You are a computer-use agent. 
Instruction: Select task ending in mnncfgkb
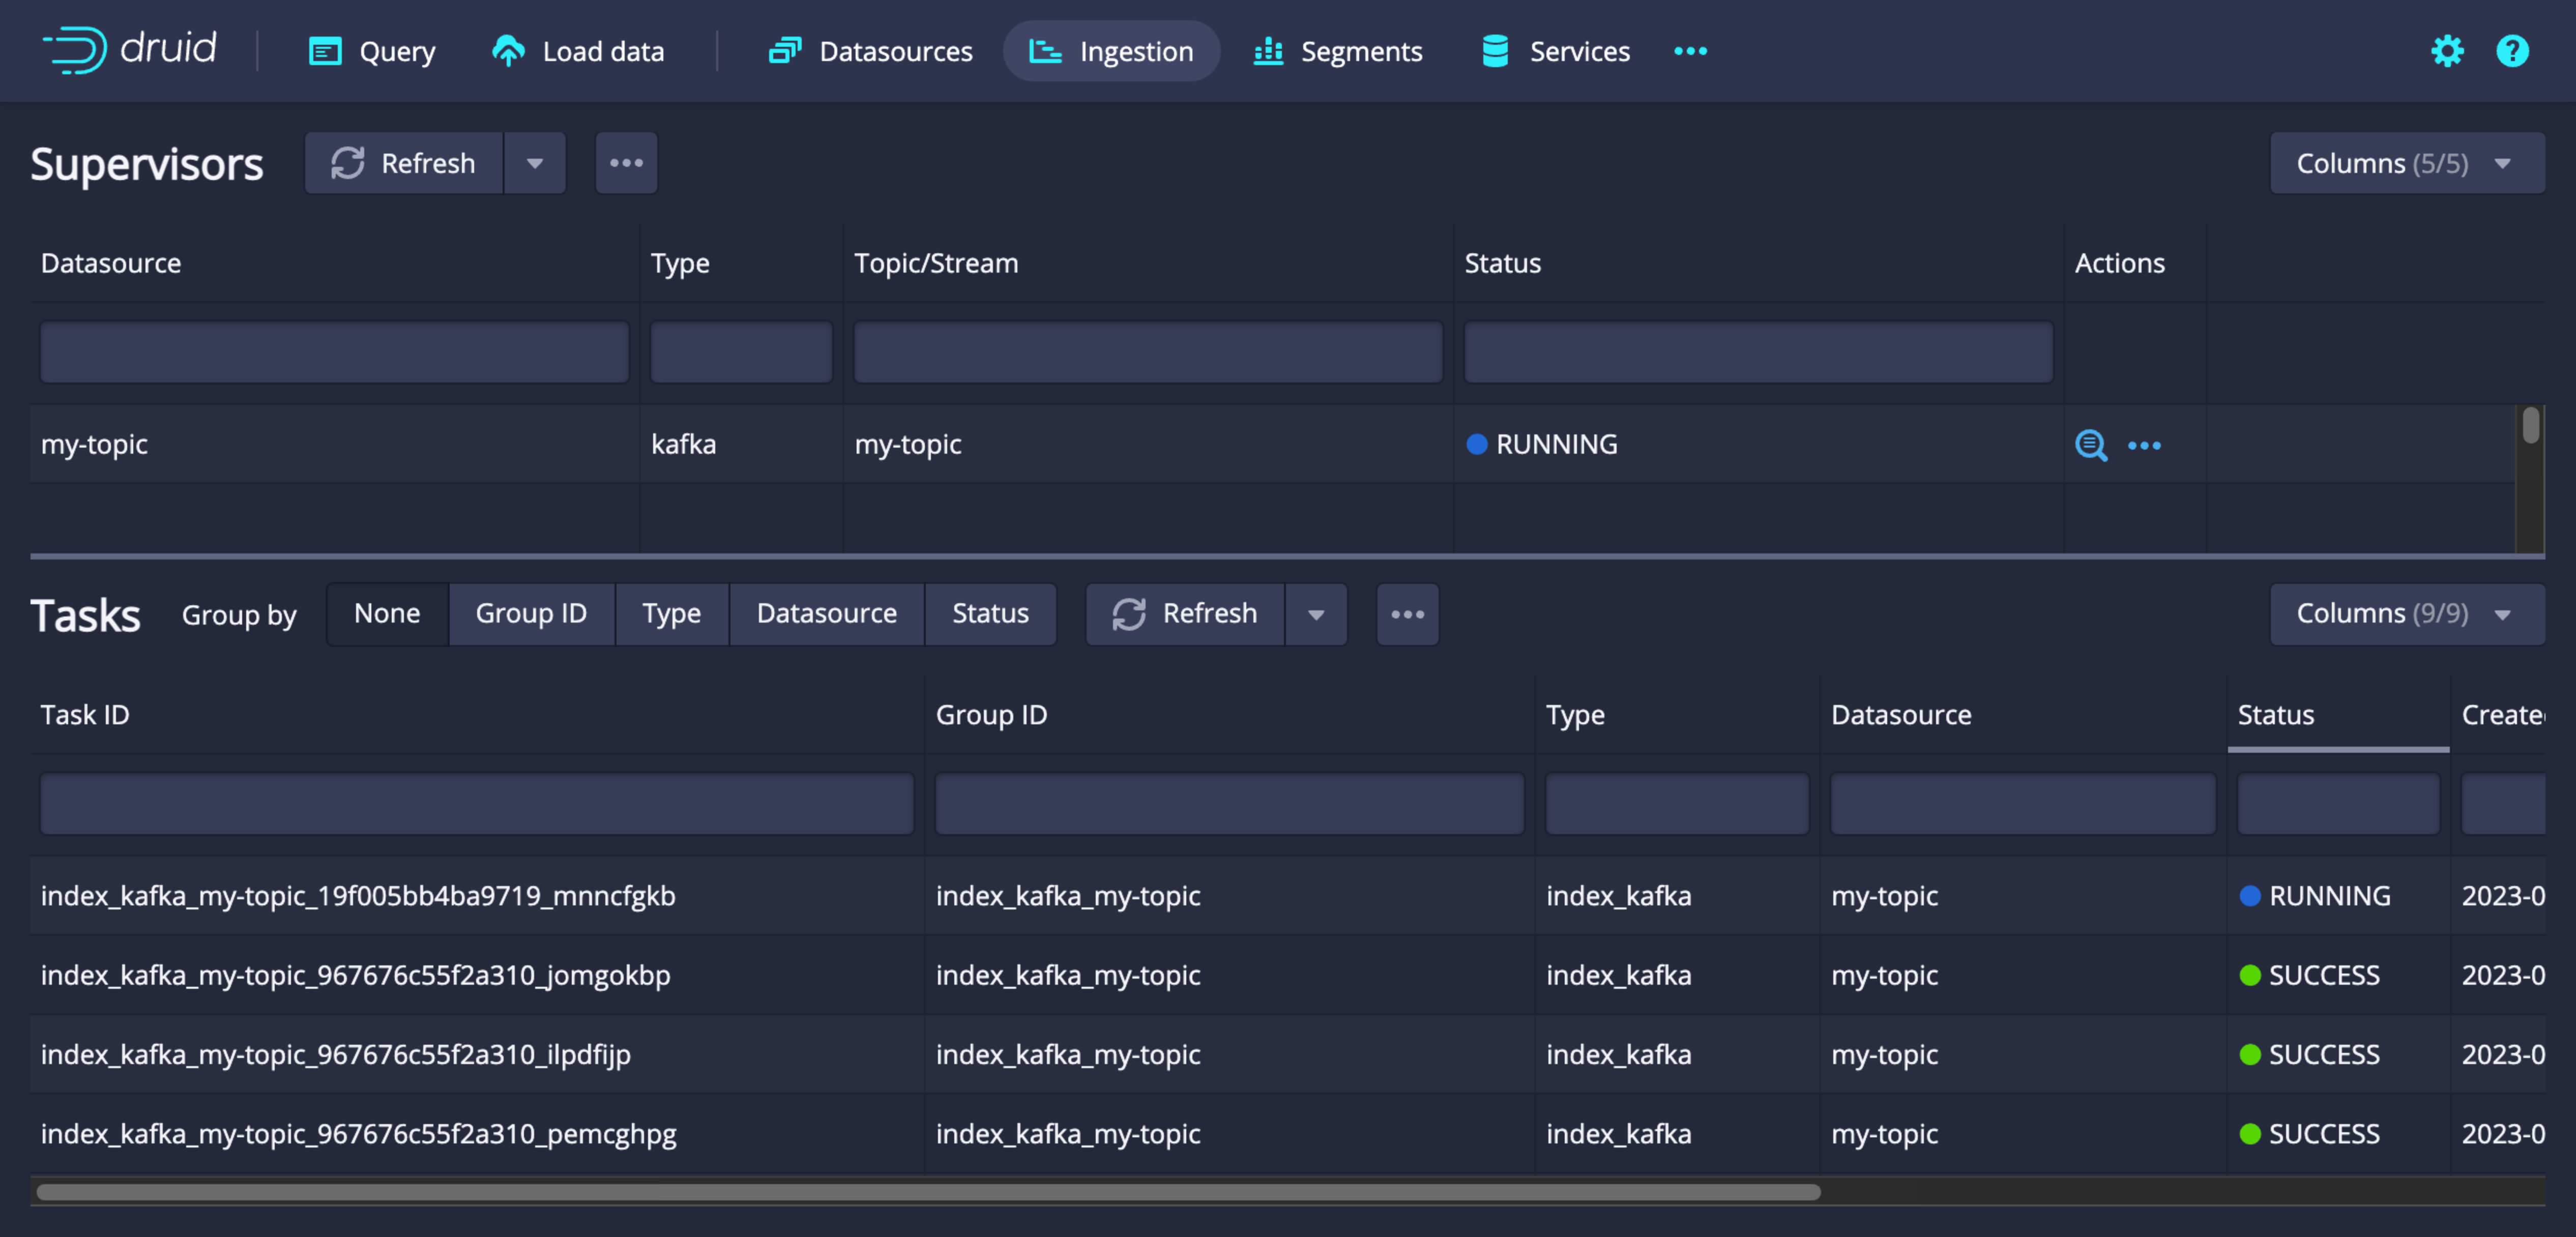pyautogui.click(x=358, y=895)
